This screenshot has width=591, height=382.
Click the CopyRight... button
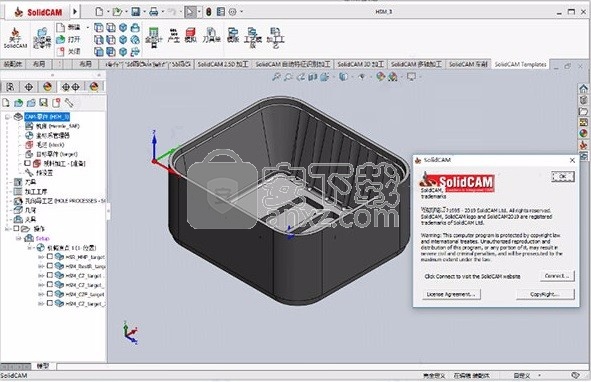[545, 294]
